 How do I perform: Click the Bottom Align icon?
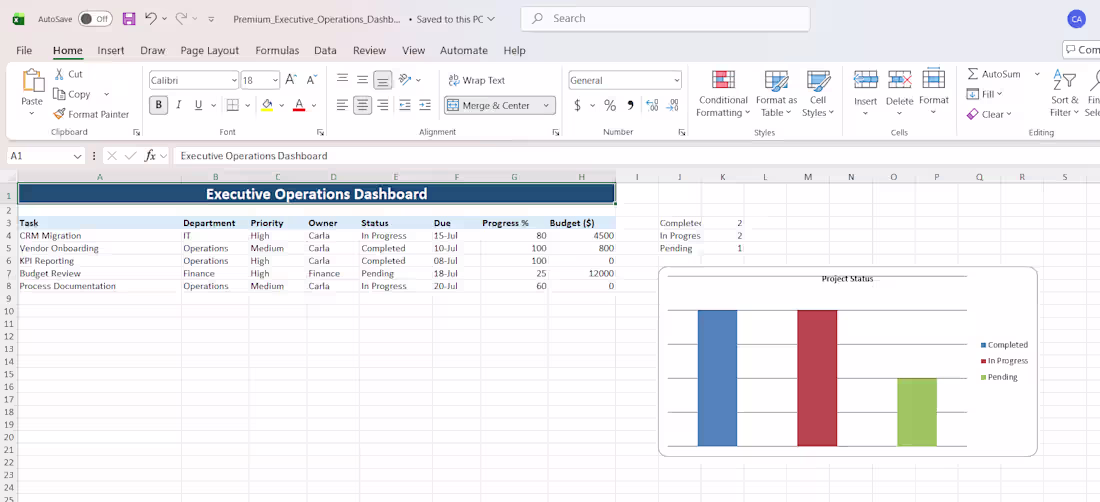(x=382, y=80)
